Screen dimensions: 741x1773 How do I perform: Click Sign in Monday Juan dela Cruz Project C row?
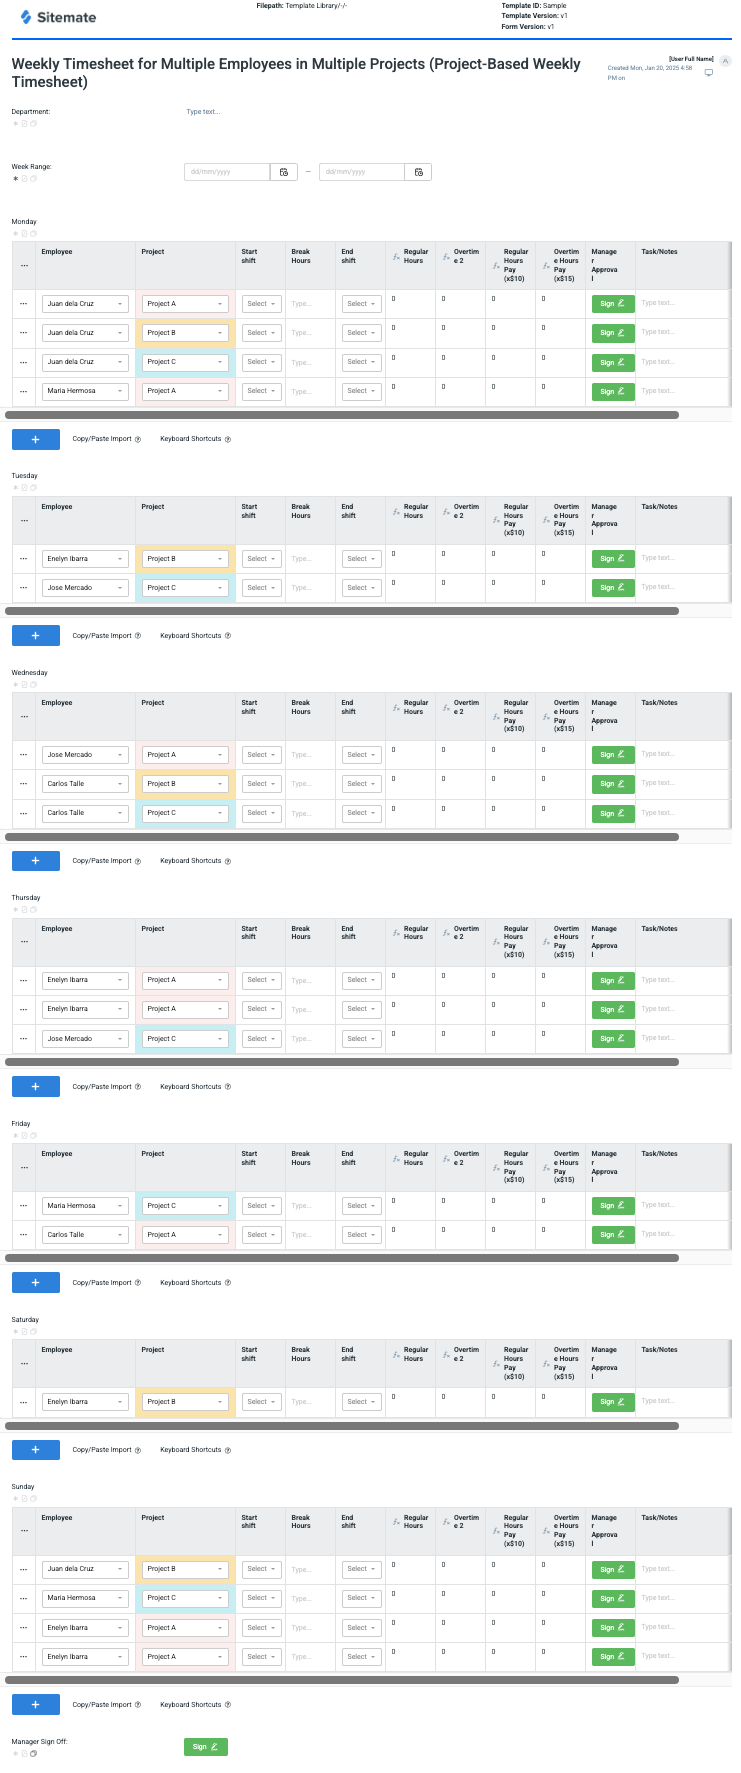point(613,362)
